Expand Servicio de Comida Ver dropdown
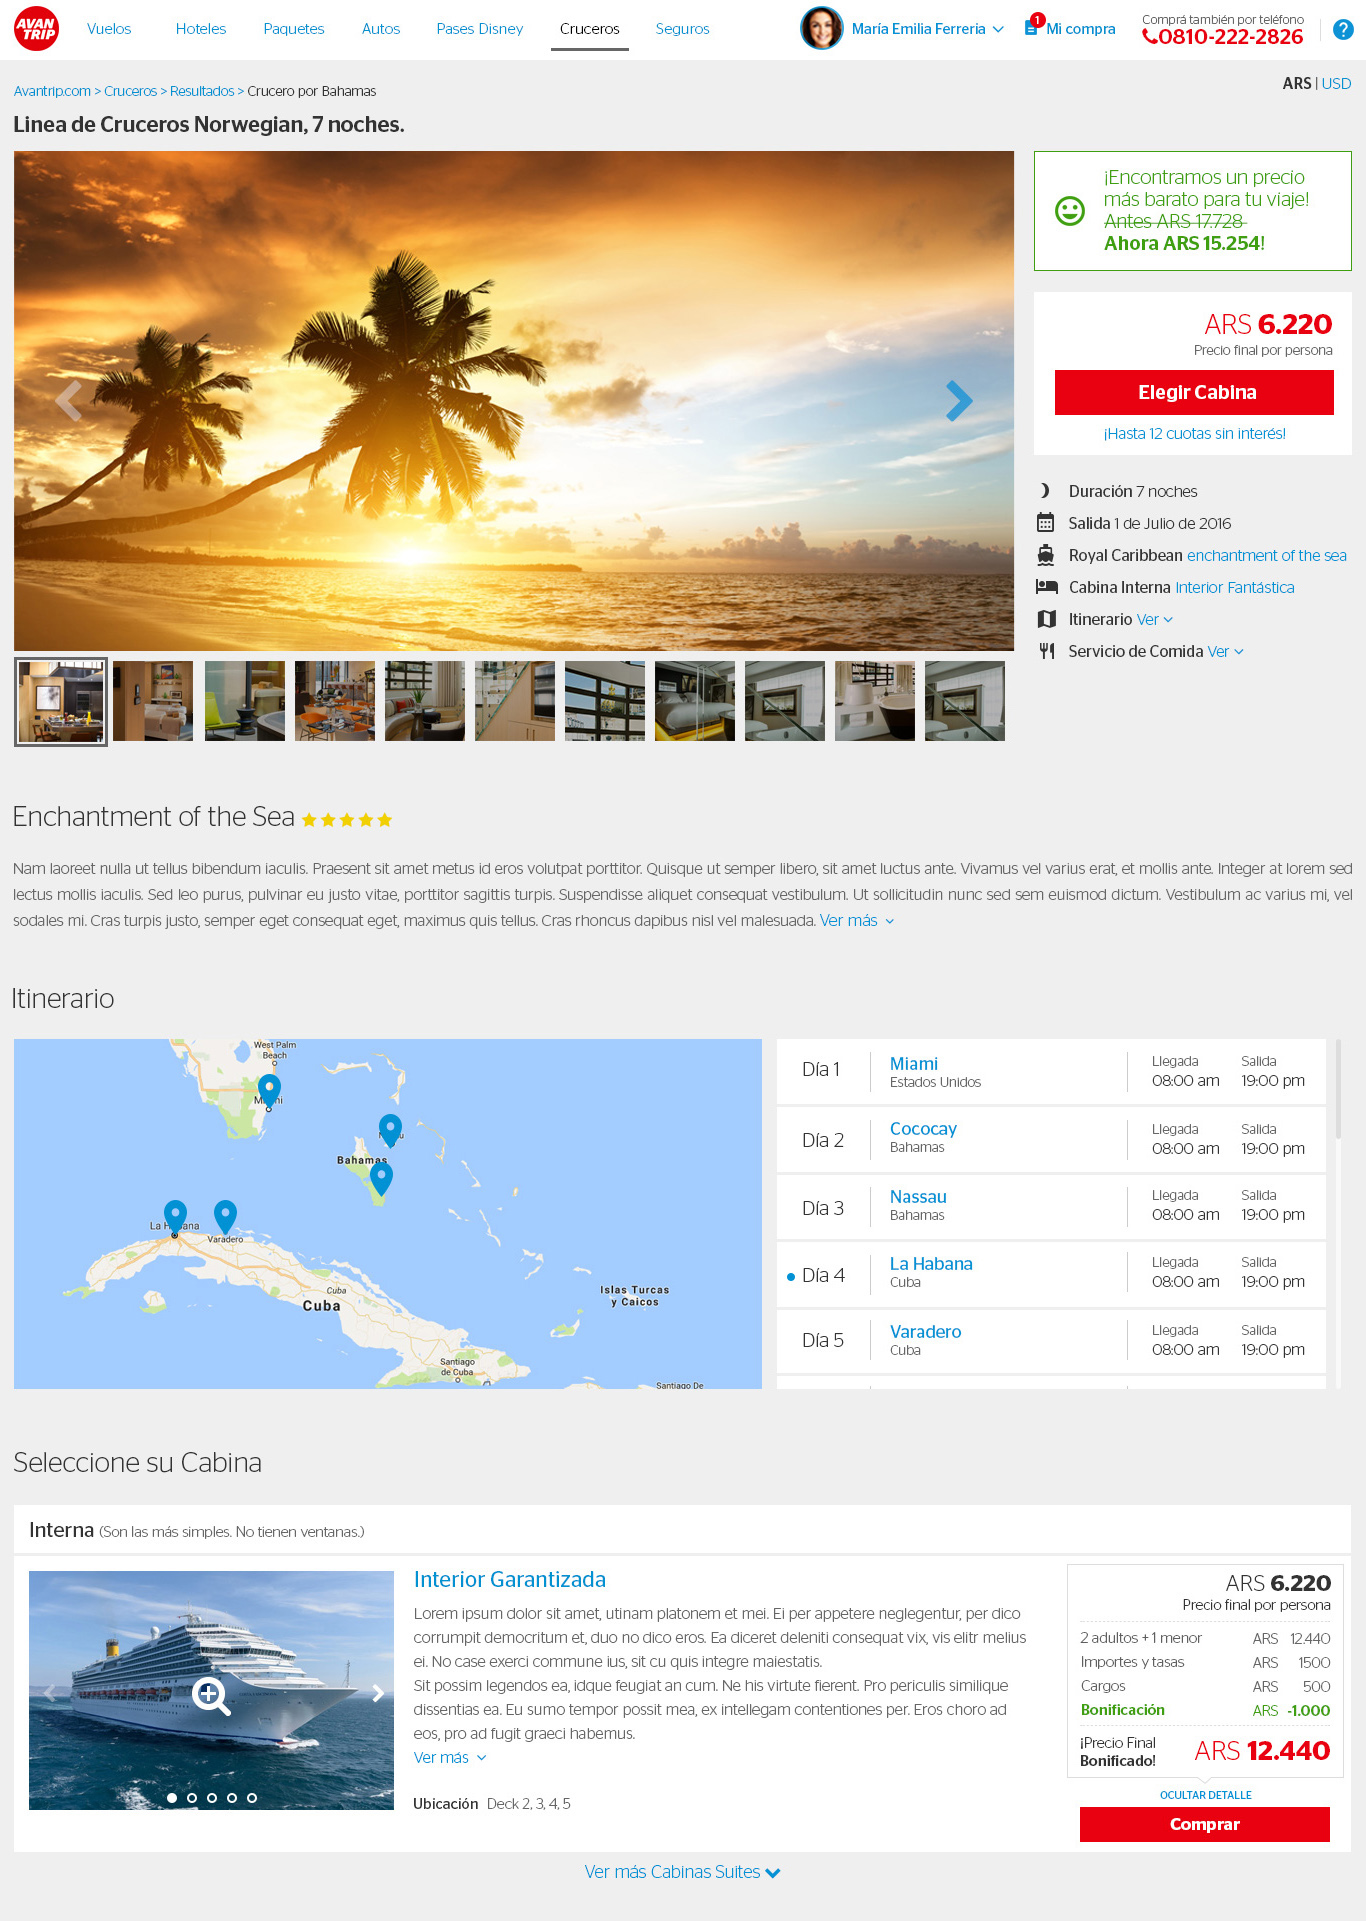The image size is (1366, 1921). pos(1226,652)
